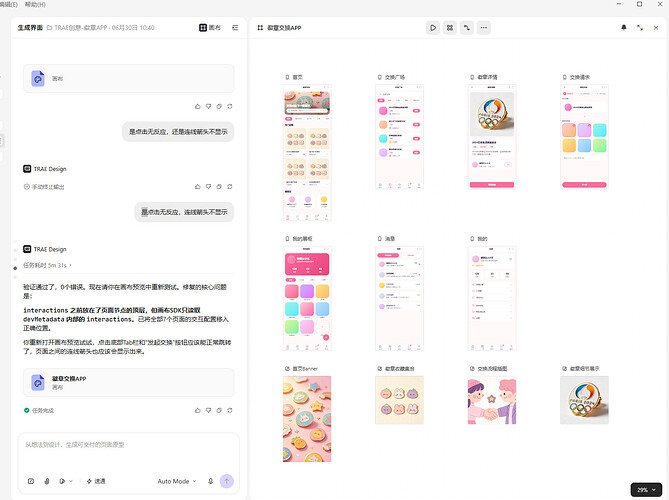Click the 徽章收藏盒 image title label

coord(400,368)
